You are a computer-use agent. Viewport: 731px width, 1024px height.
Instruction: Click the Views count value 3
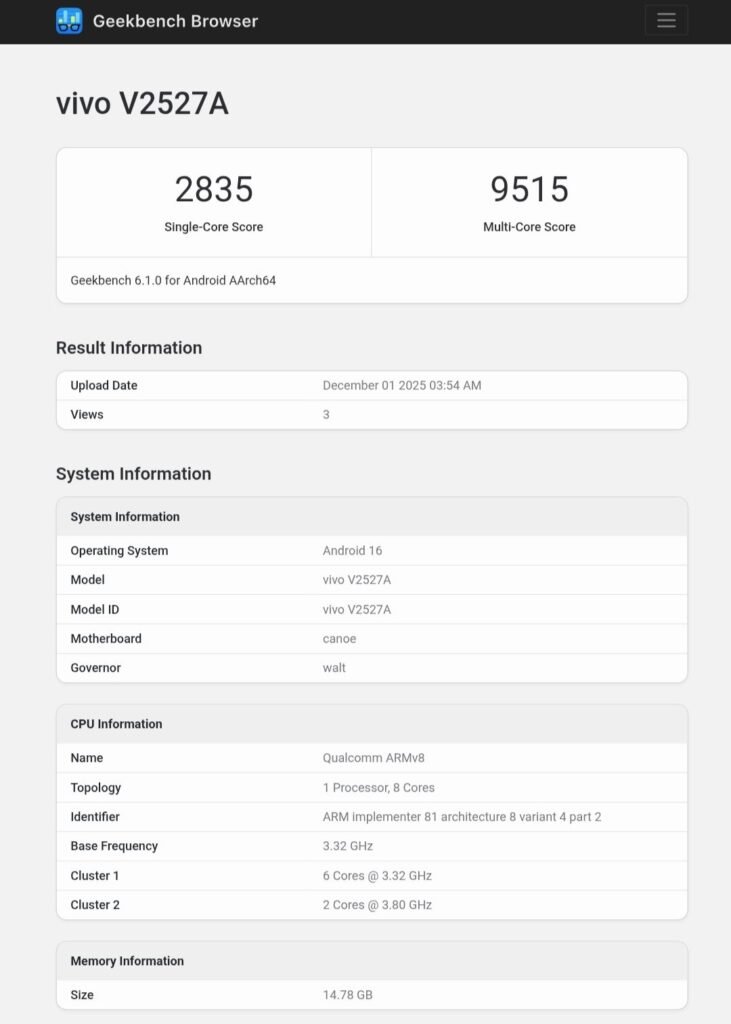click(x=326, y=414)
